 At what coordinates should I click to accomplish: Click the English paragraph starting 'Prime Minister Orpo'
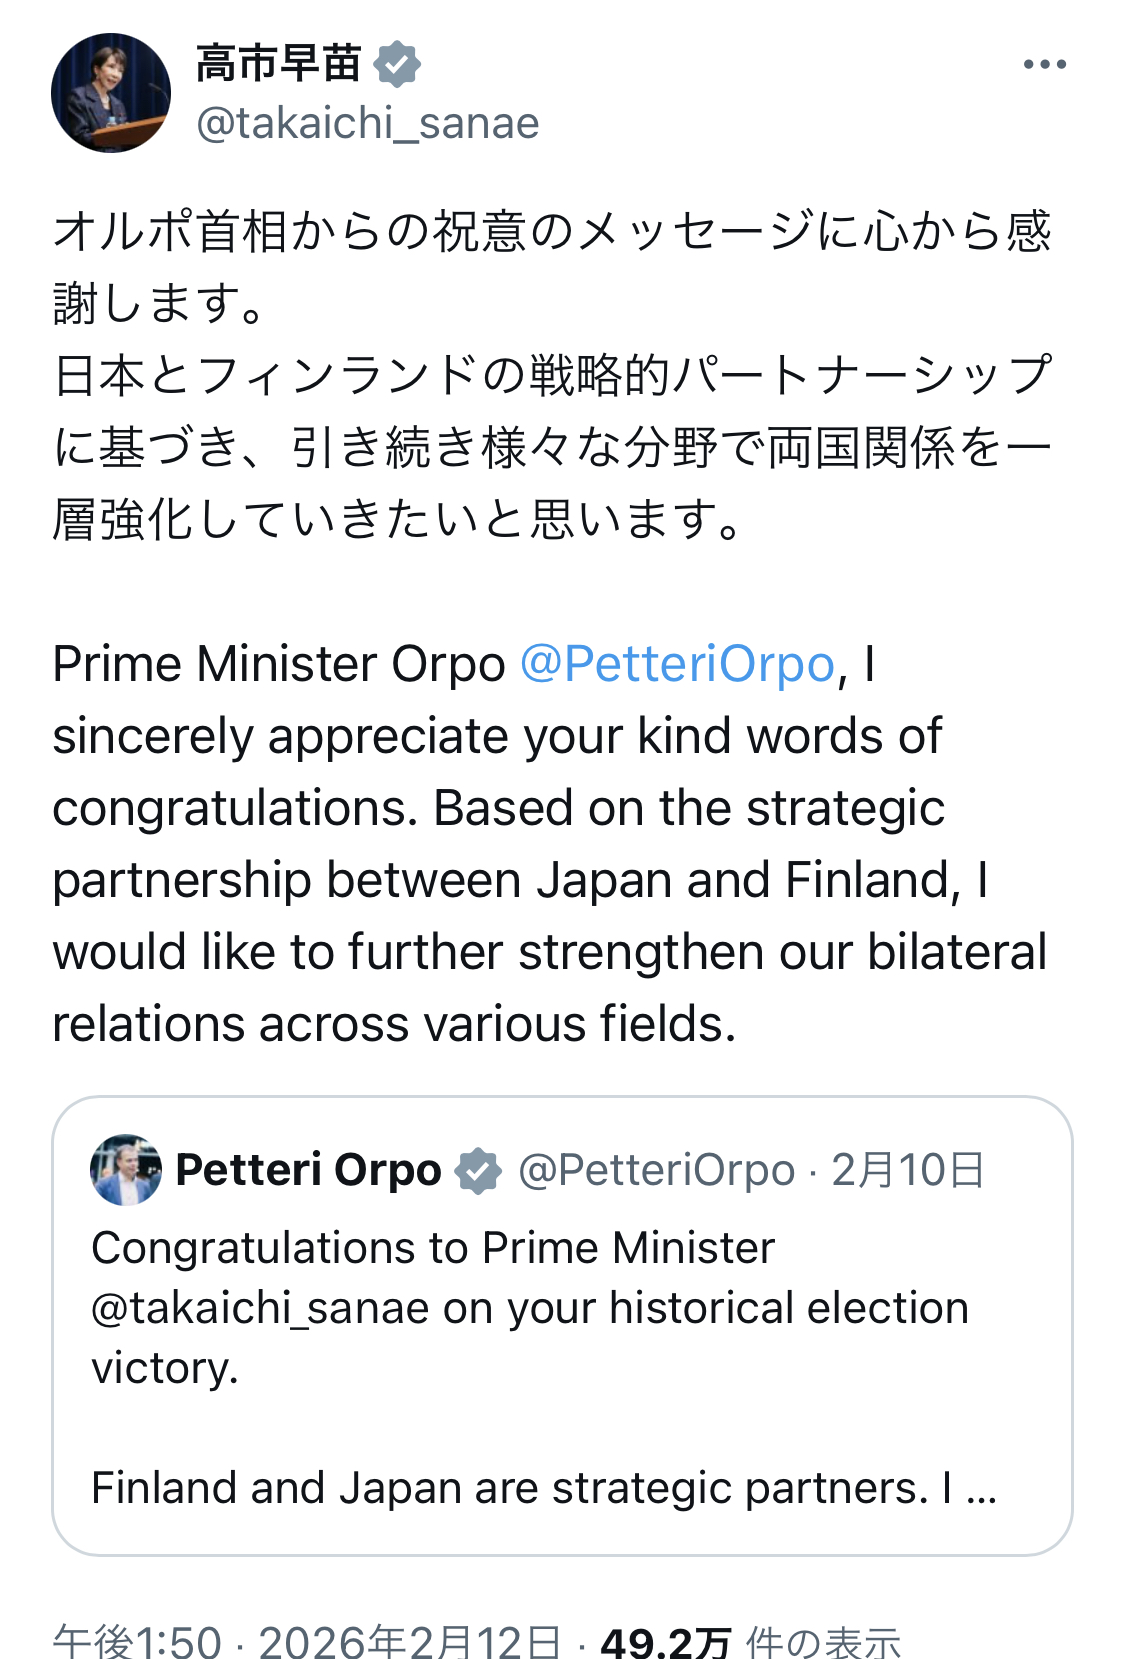pos(548,844)
